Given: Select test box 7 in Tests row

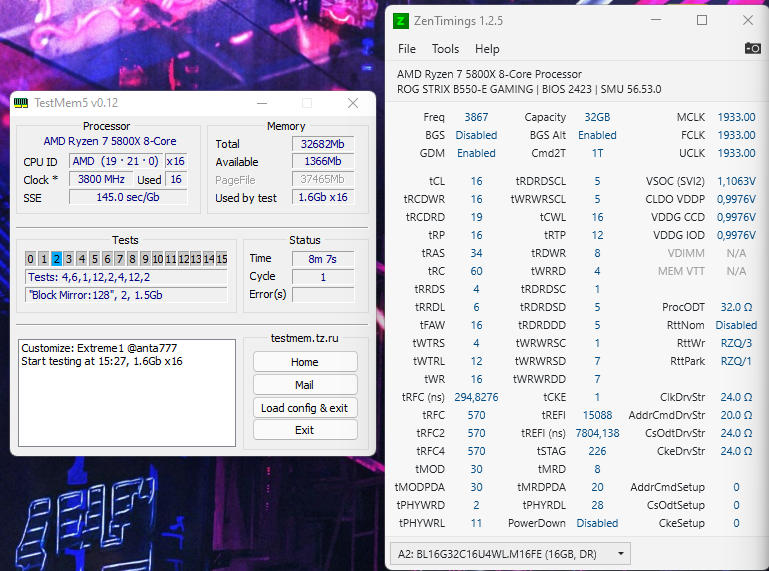Looking at the screenshot, I should [120, 259].
